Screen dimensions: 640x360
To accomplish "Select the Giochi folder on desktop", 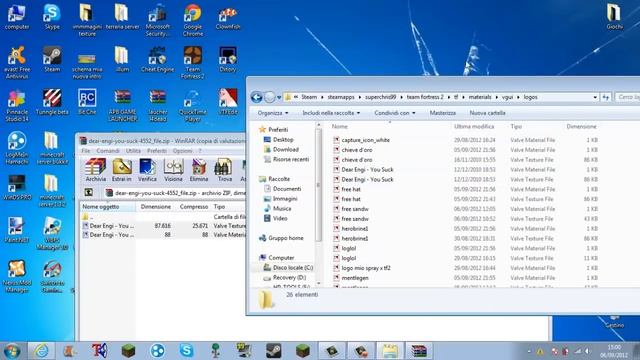I will 614,17.
